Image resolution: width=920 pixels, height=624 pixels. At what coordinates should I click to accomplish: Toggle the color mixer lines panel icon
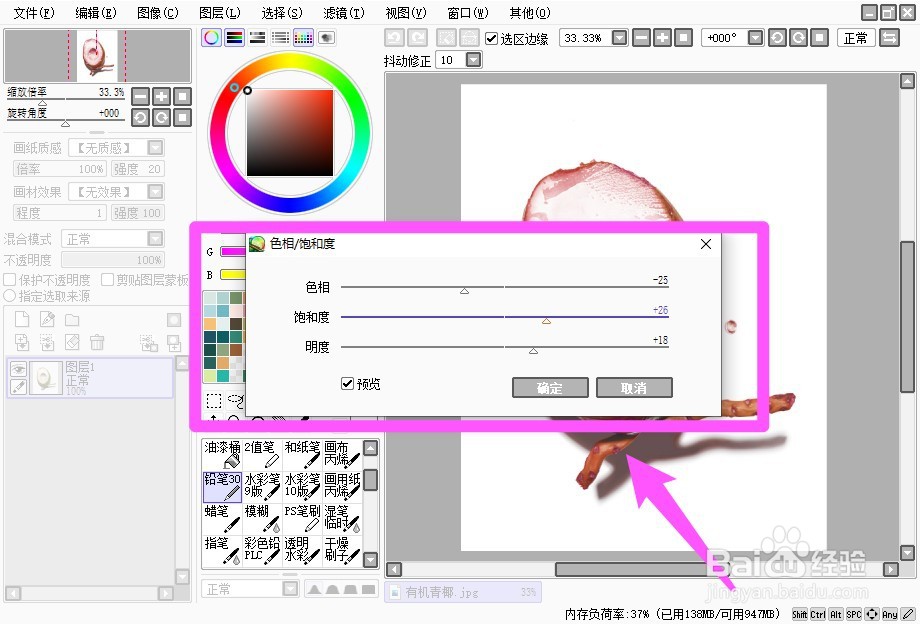(280, 38)
